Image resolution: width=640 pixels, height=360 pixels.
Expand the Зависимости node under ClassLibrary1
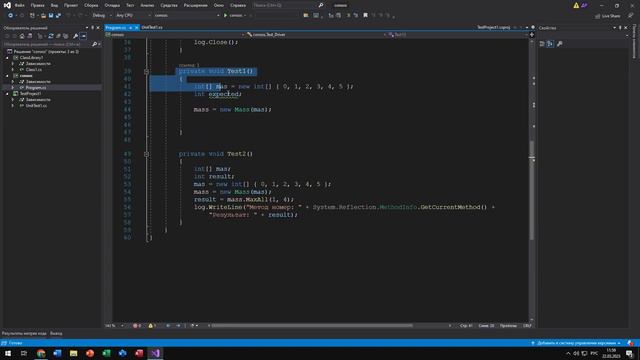[x=13, y=64]
